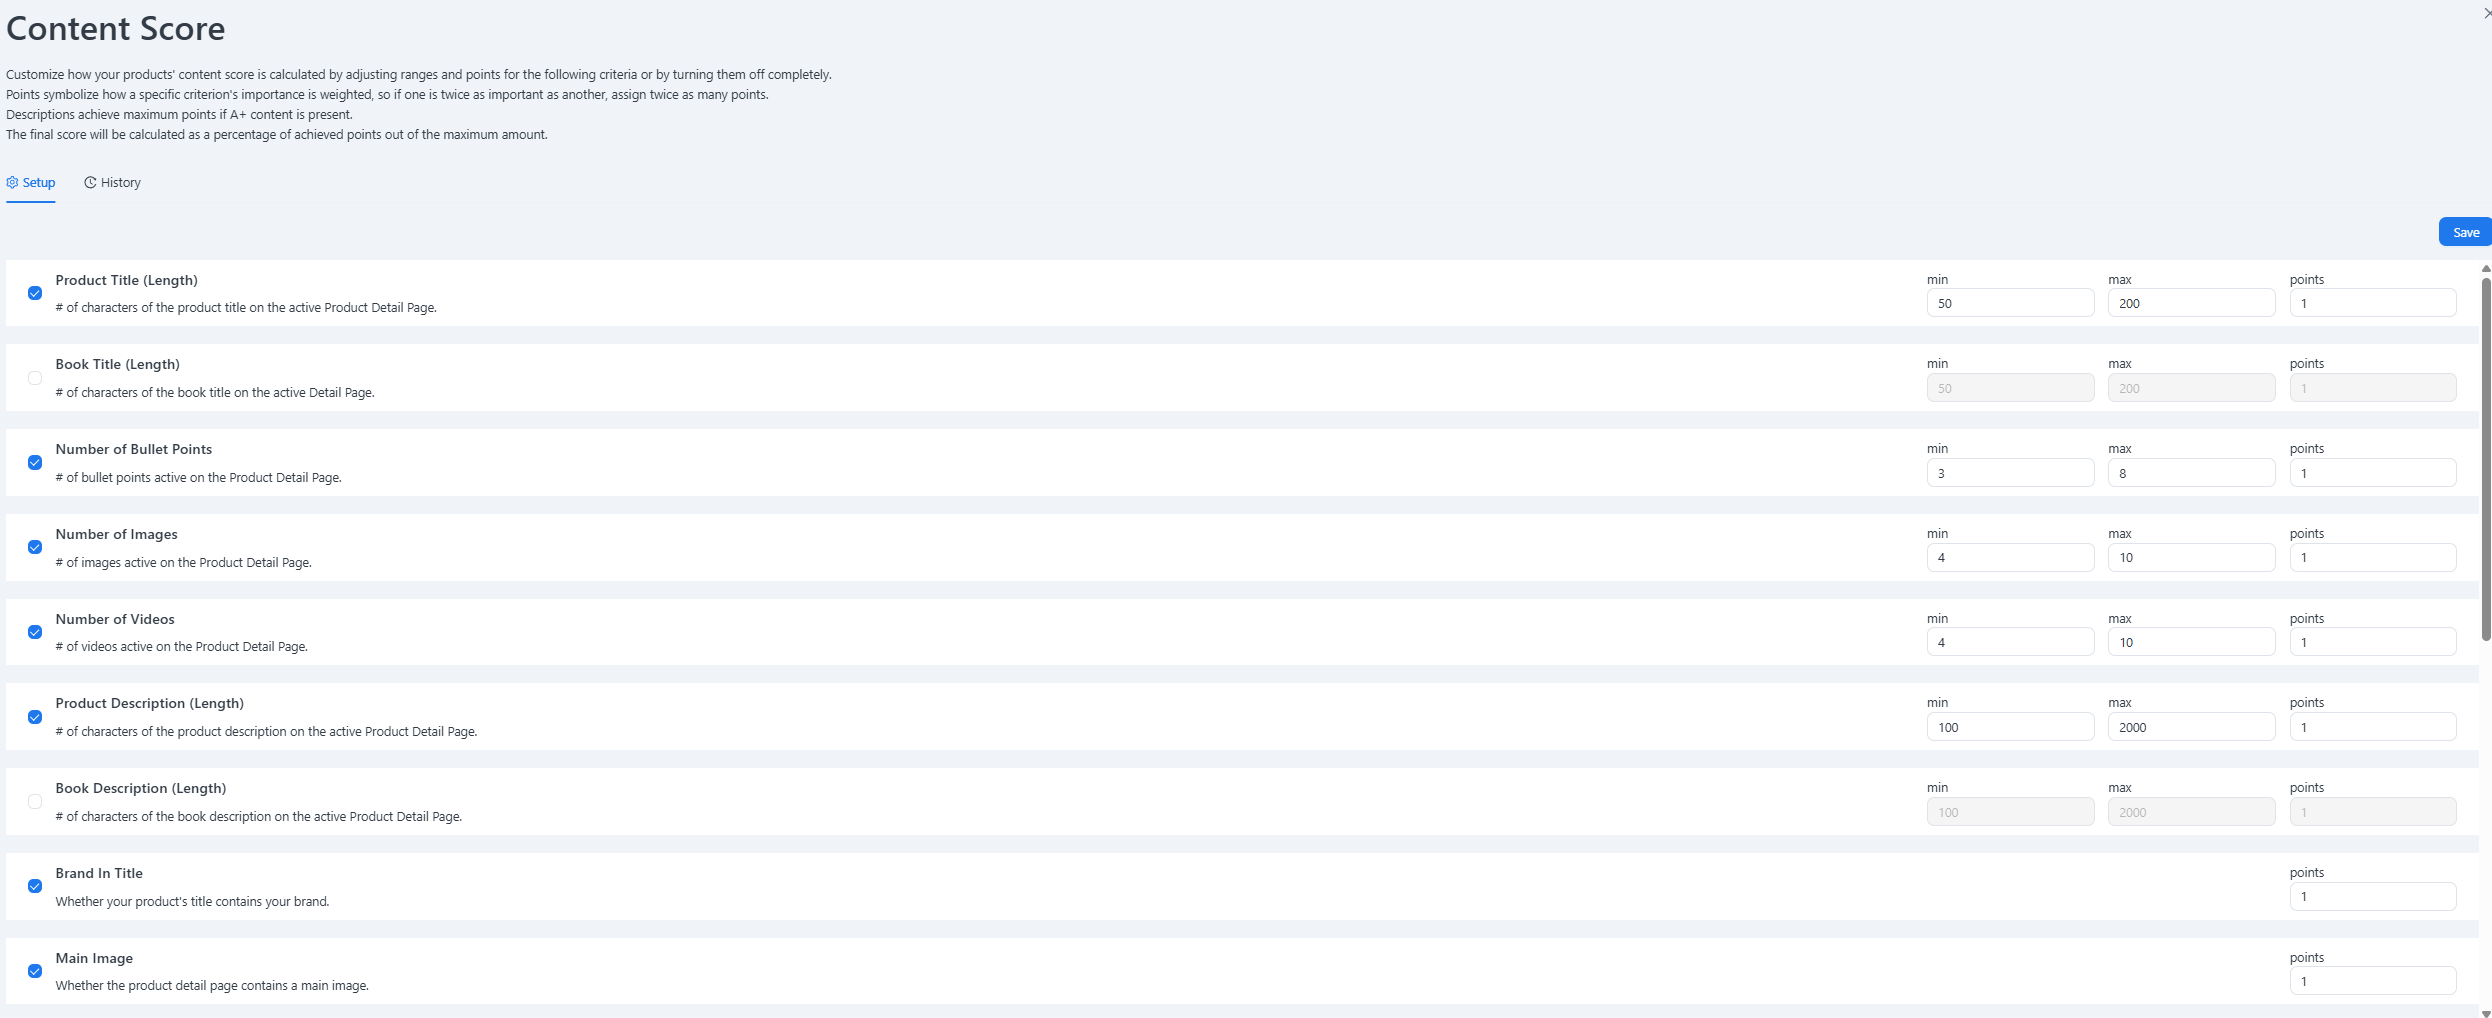Edit Product Title min field

pos(2010,303)
